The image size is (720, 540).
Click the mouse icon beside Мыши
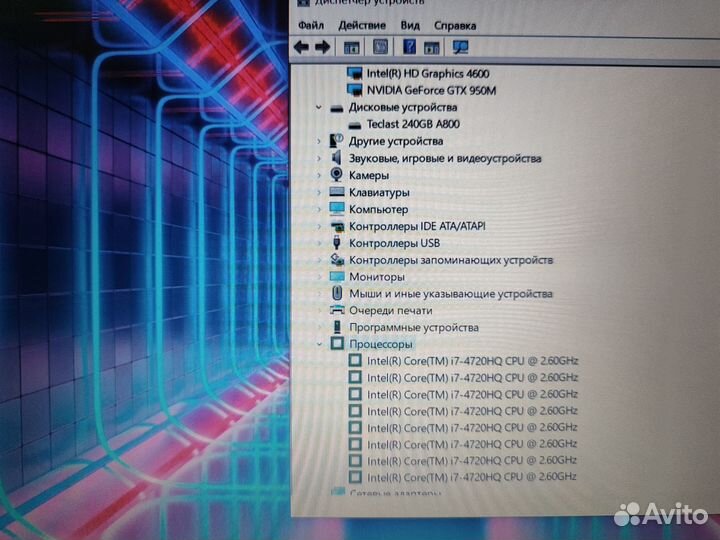(337, 293)
